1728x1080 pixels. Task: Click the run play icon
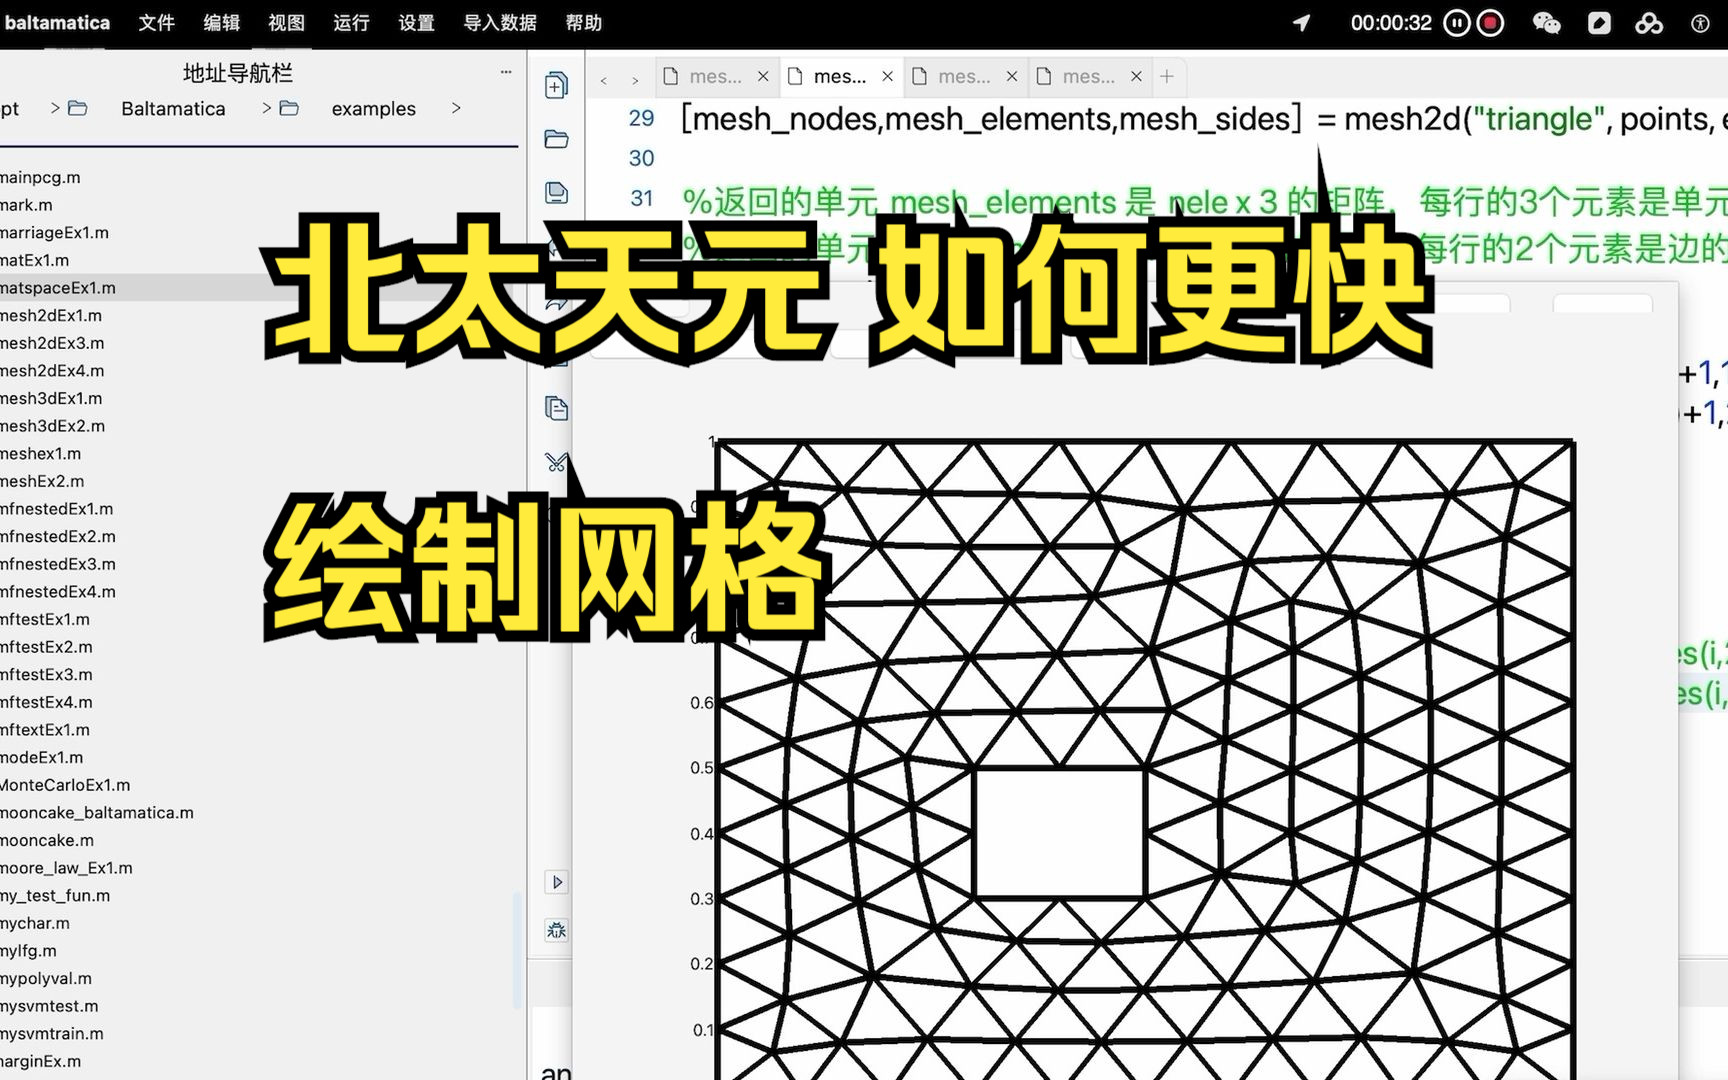click(557, 882)
